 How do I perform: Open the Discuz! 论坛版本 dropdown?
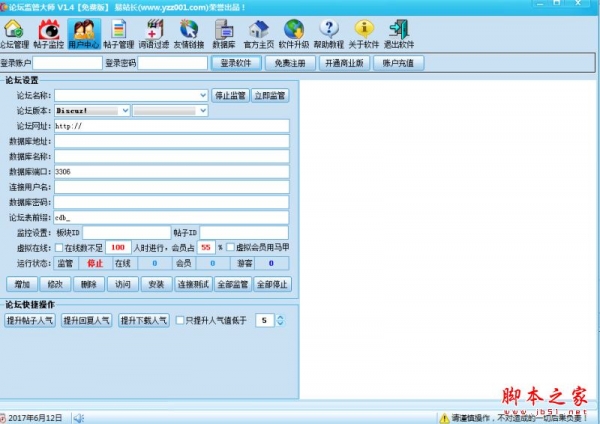125,111
